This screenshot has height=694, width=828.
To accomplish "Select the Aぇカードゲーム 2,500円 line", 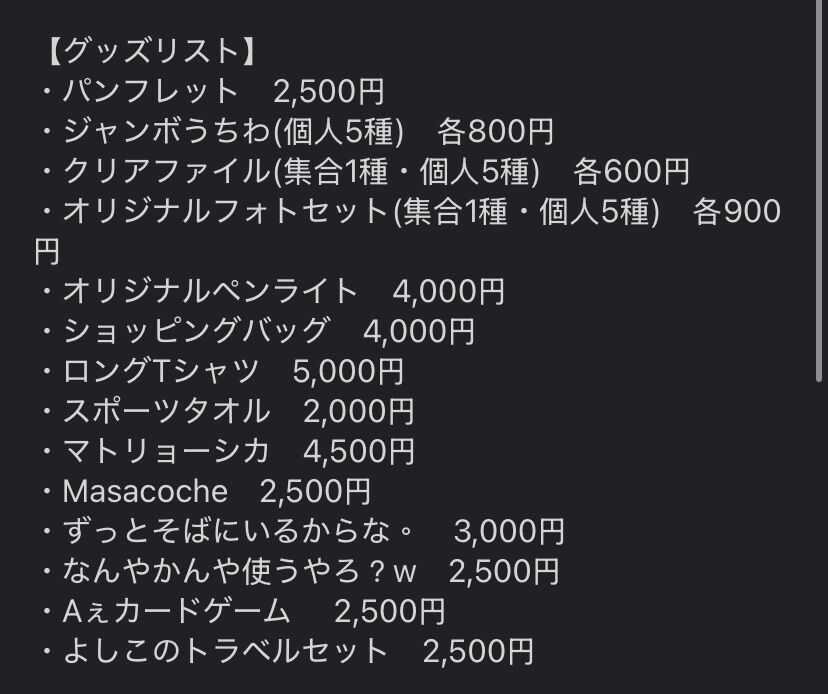I will click(242, 612).
